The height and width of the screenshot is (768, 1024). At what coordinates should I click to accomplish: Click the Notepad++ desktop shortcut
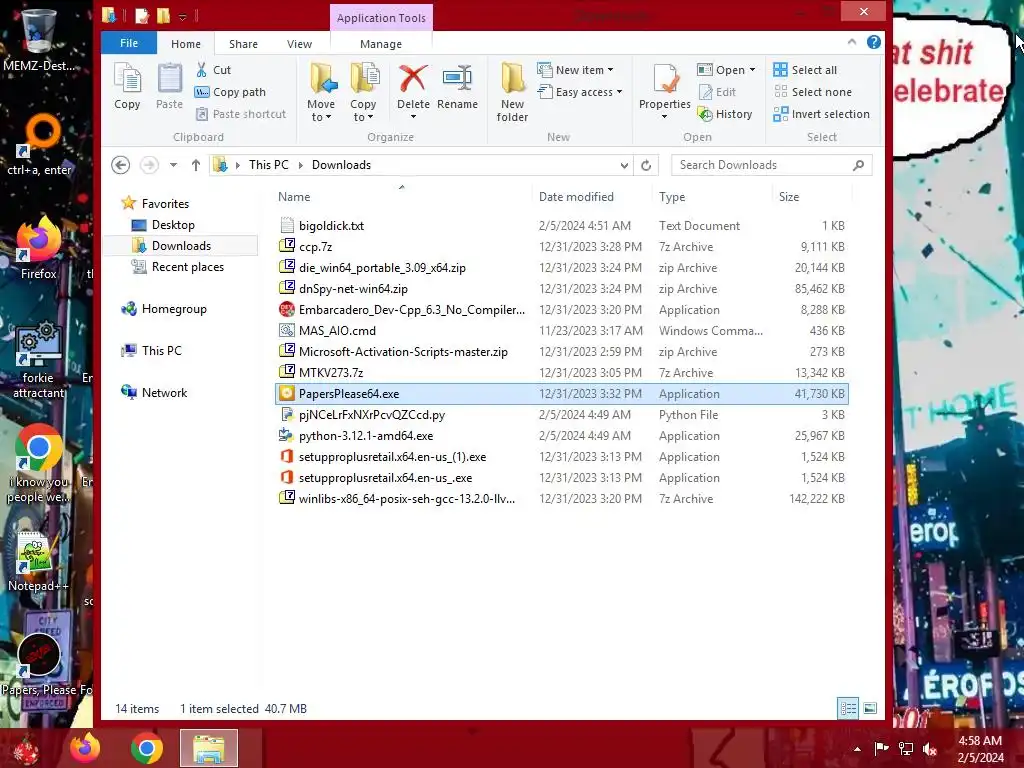click(x=37, y=562)
